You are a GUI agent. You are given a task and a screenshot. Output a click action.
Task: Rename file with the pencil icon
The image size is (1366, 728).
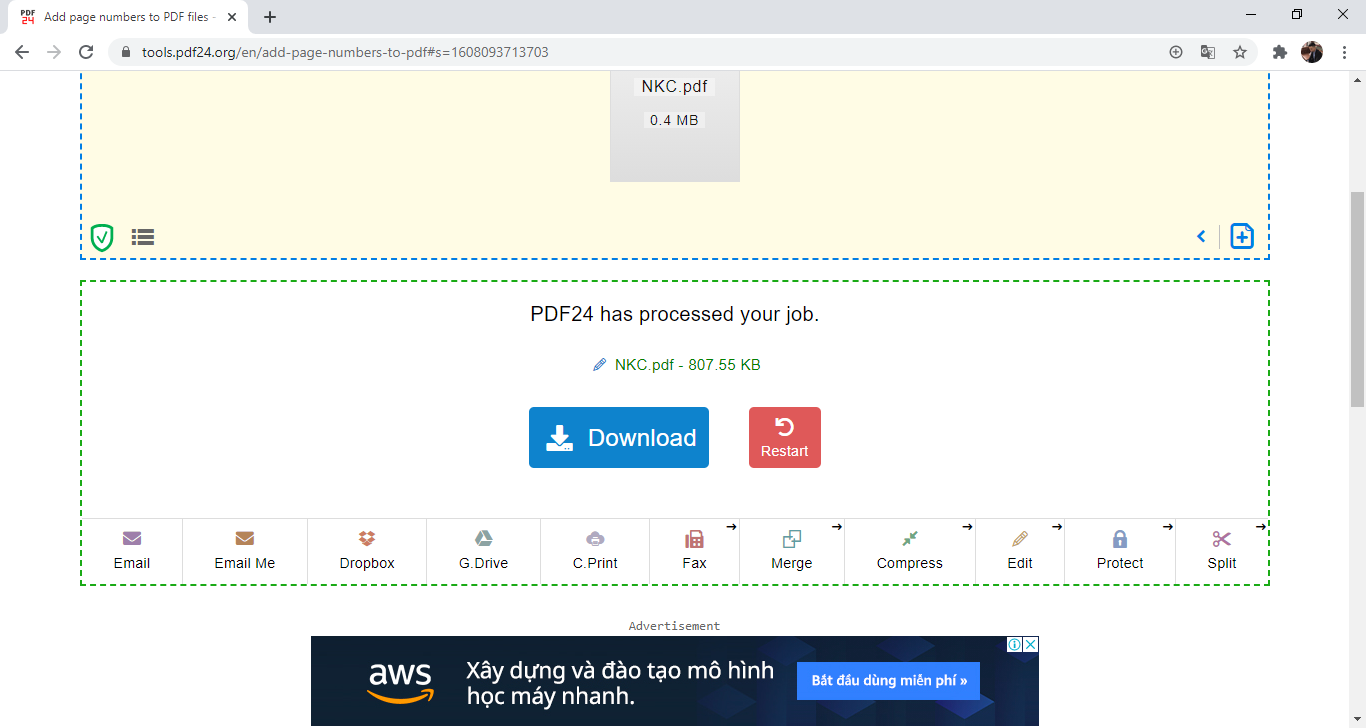tap(599, 365)
